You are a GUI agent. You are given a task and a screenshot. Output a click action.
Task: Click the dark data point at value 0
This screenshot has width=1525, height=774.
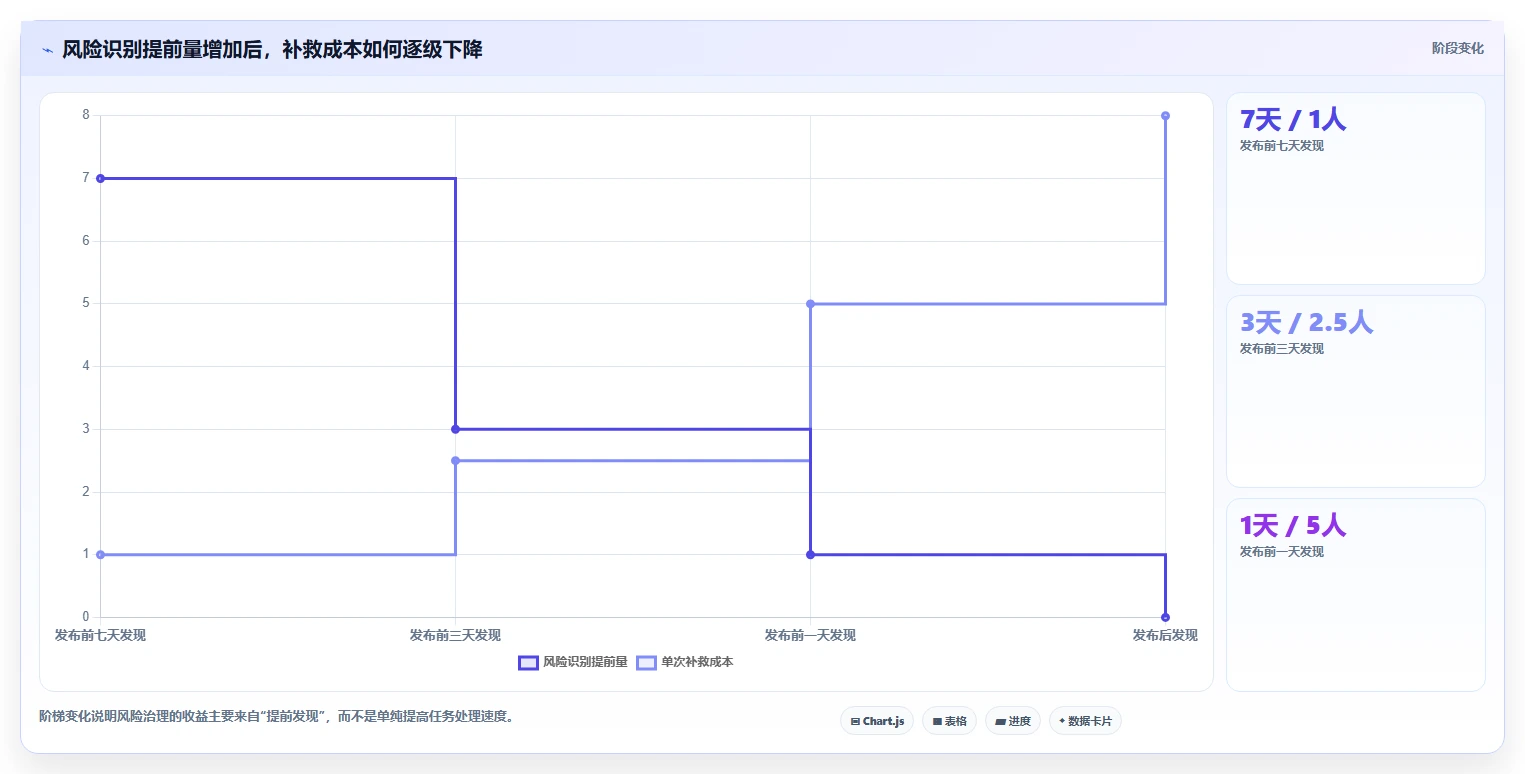[x=1165, y=617]
